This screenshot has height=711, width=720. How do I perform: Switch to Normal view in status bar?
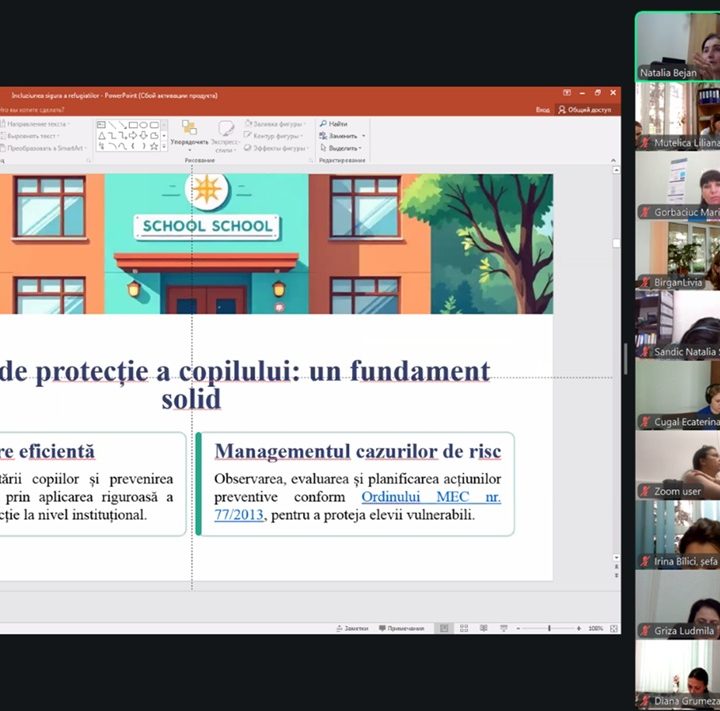point(443,628)
